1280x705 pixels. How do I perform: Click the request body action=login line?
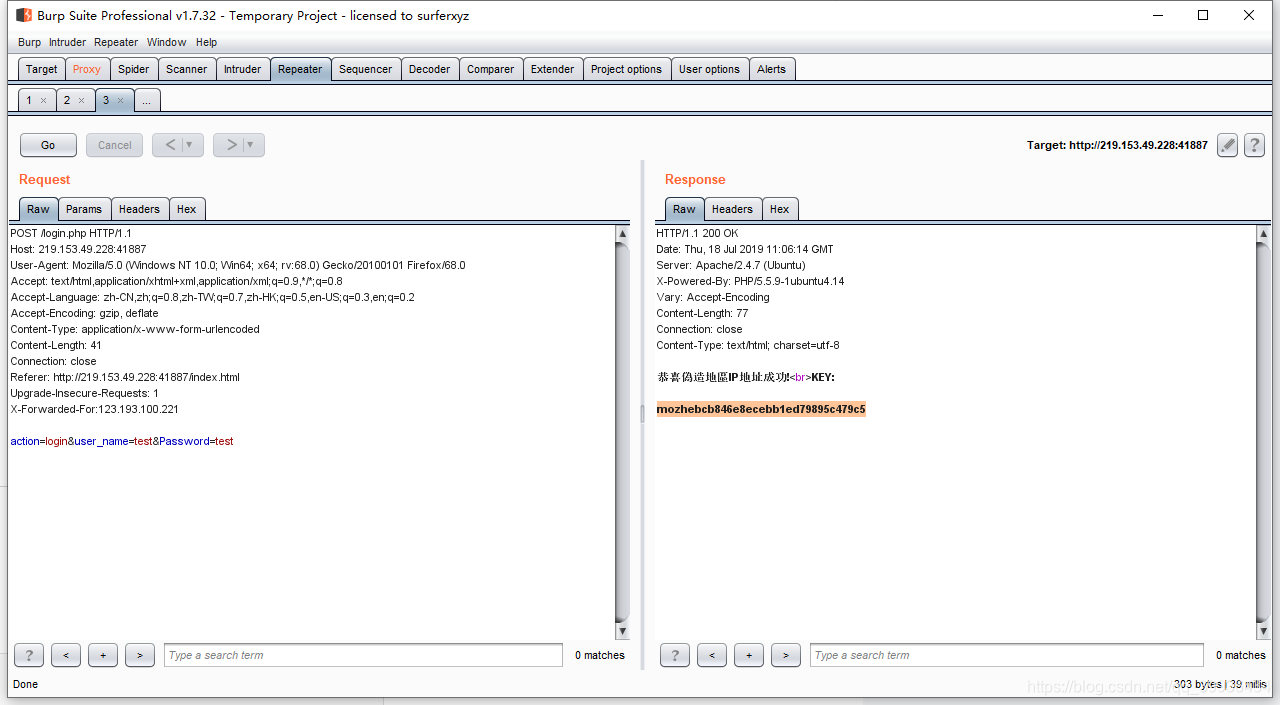pyautogui.click(x=121, y=441)
